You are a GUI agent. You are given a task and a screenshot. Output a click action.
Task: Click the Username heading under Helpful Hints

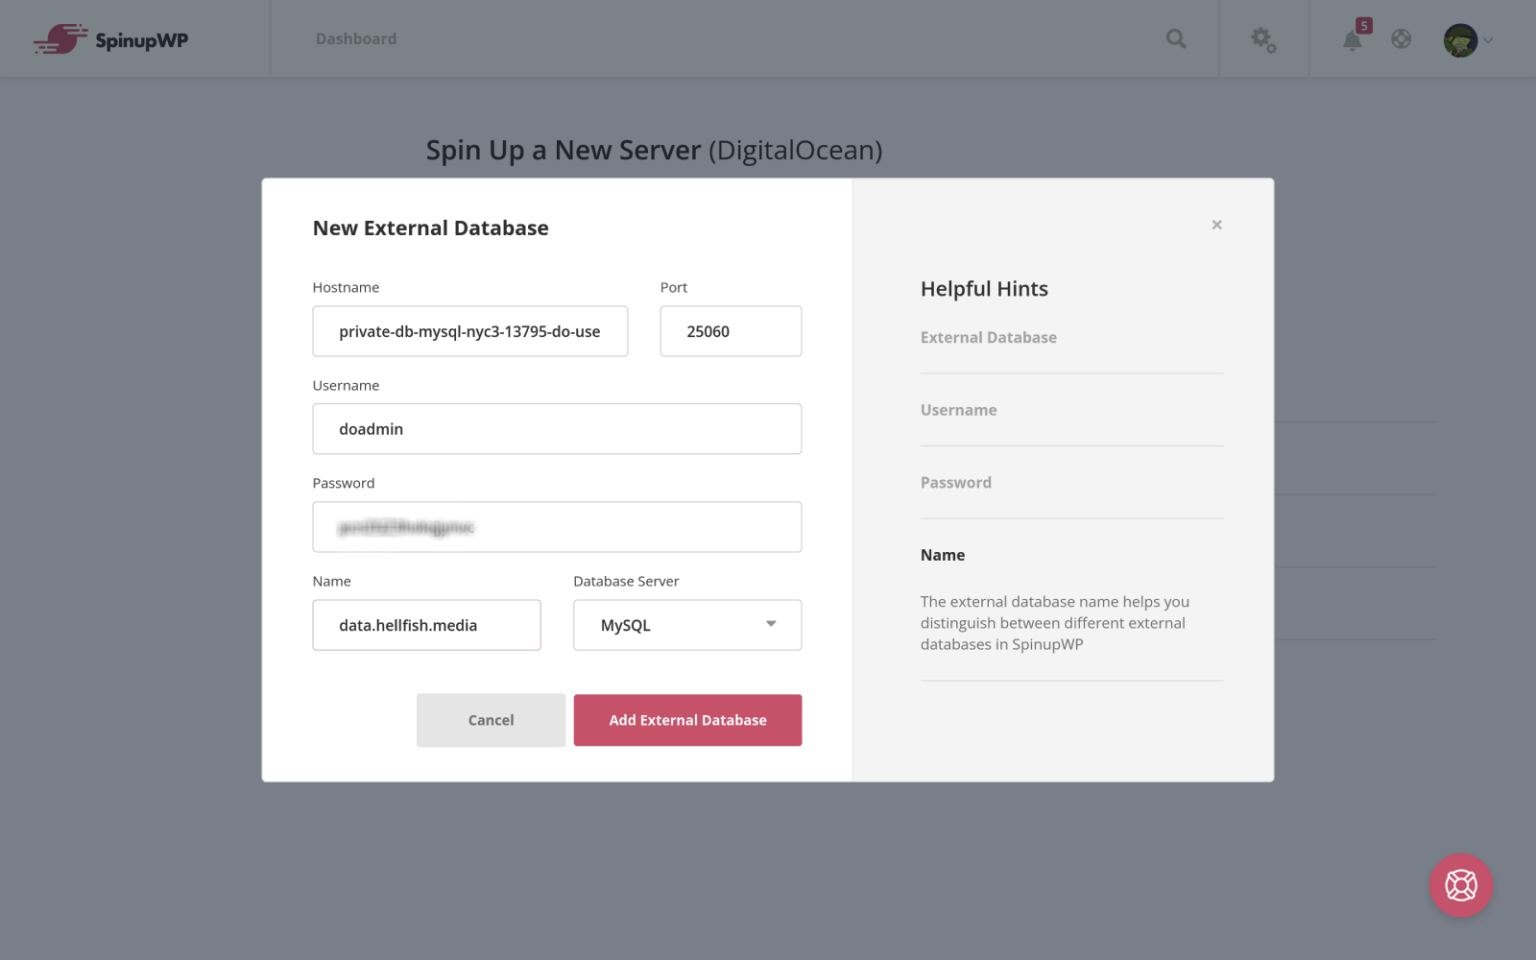958,409
